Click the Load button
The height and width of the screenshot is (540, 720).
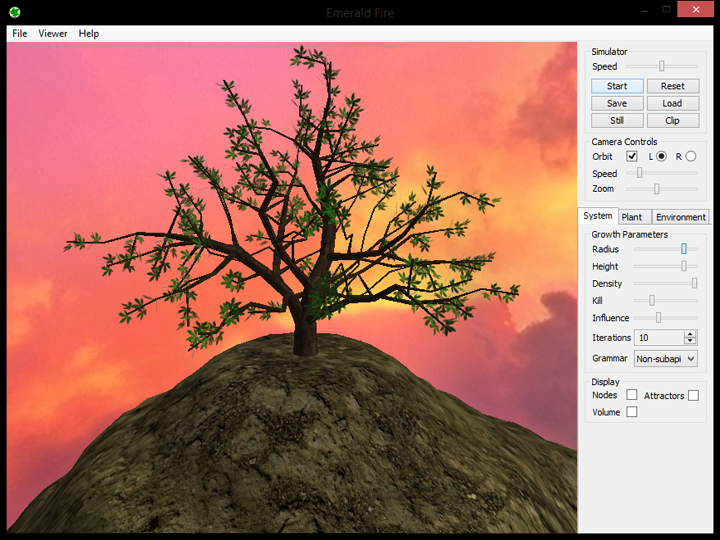(672, 103)
